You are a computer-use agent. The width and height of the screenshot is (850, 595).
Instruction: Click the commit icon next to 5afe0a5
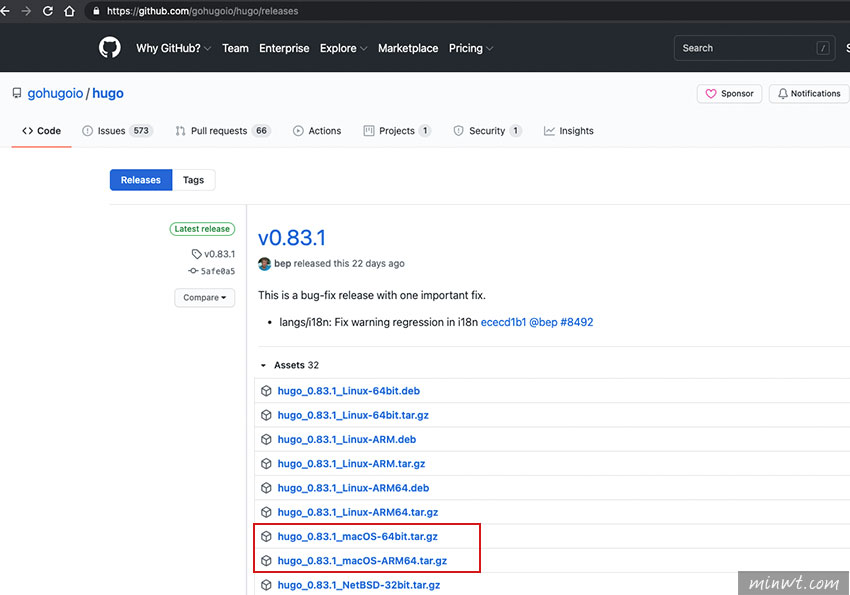click(x=193, y=270)
